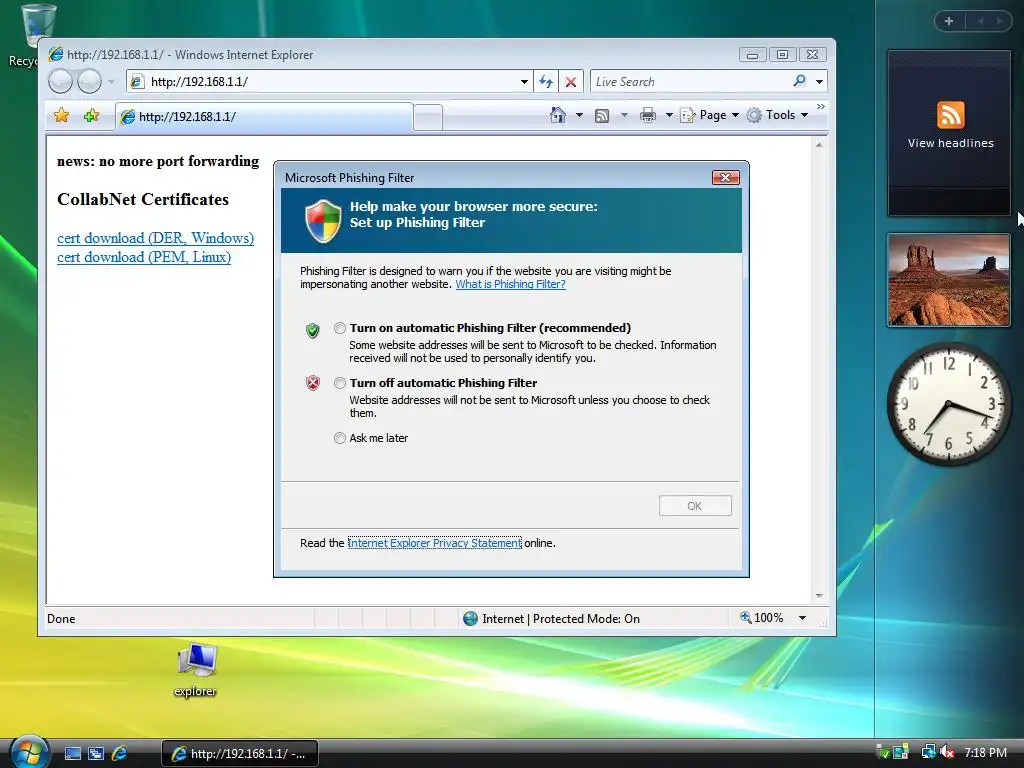This screenshot has height=768, width=1024.
Task: Click into the Live Search box
Action: 690,82
